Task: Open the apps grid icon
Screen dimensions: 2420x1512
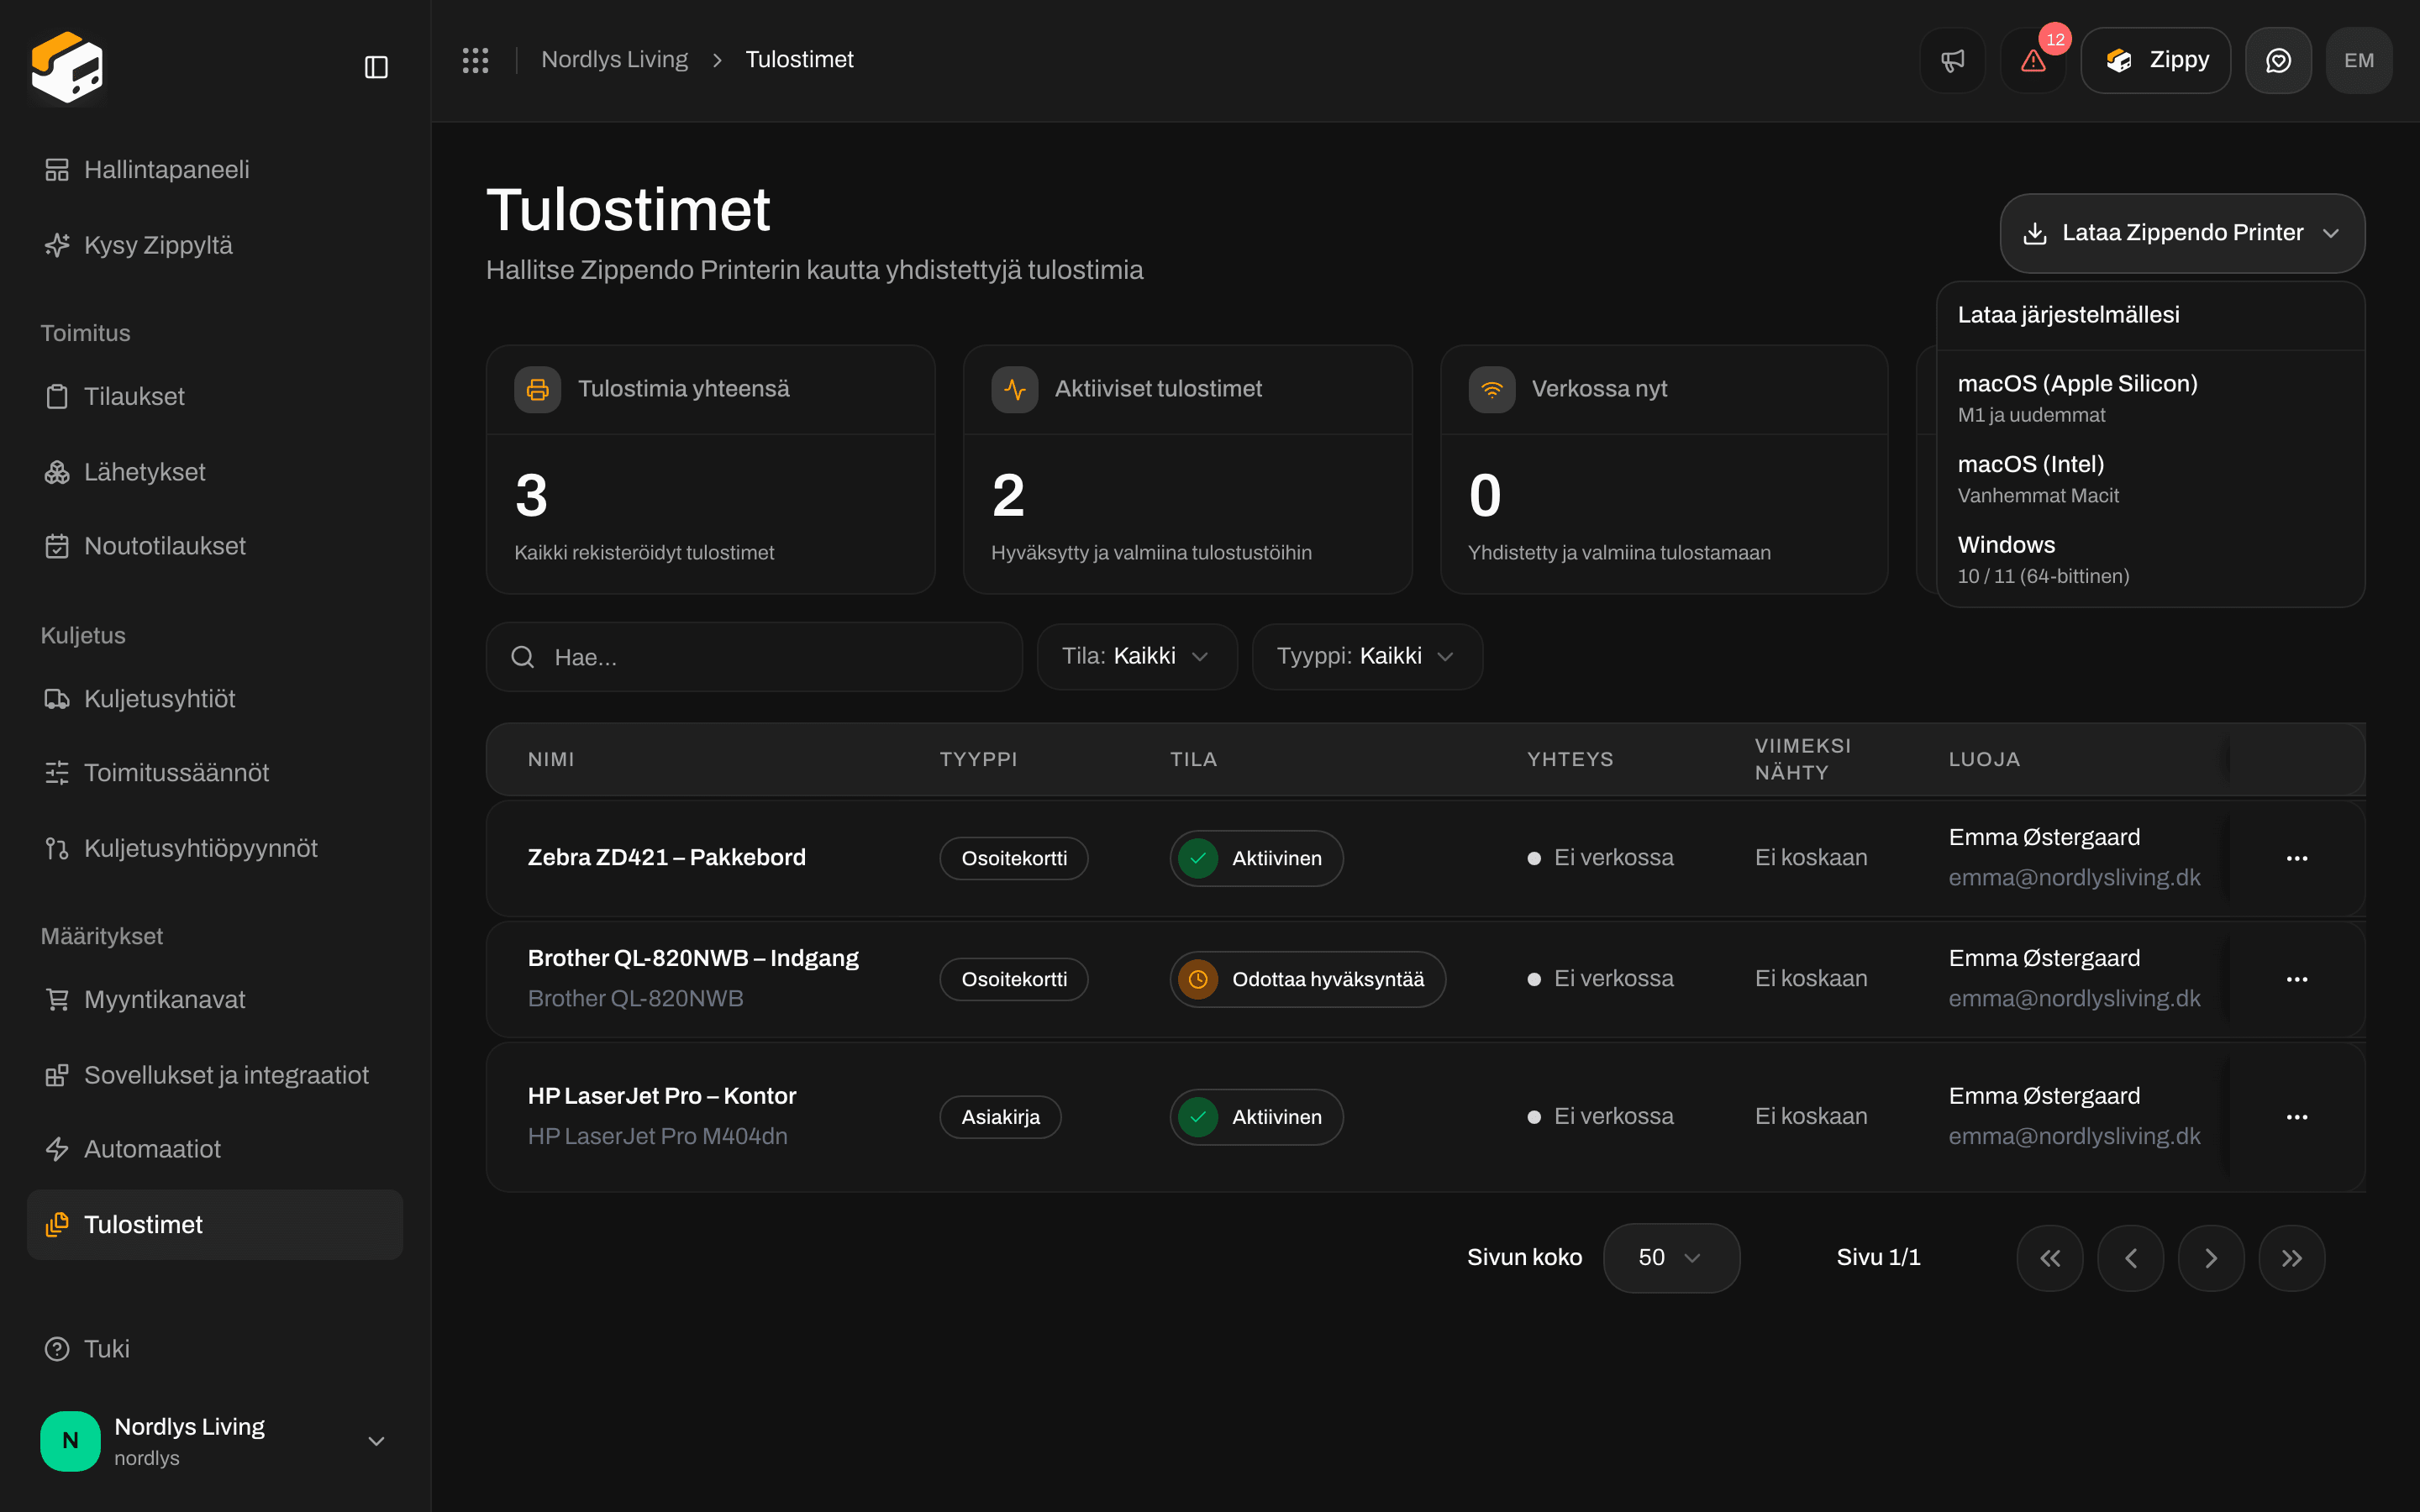Action: 475,60
